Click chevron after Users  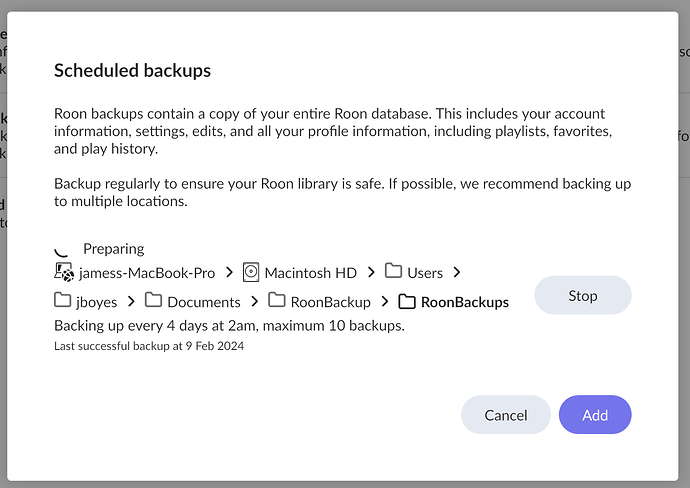(457, 272)
